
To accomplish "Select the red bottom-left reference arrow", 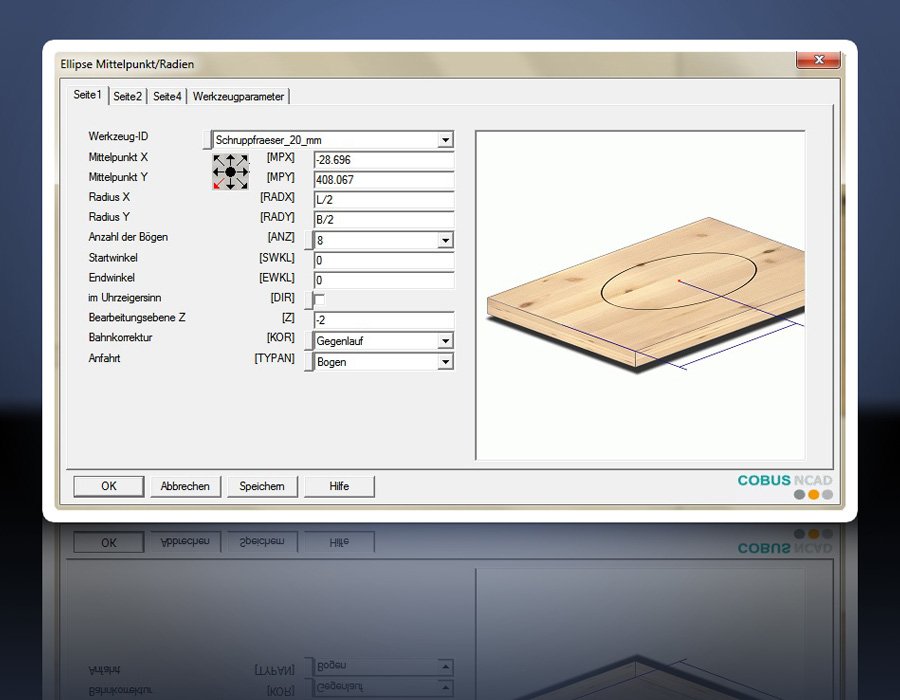I will 217,185.
